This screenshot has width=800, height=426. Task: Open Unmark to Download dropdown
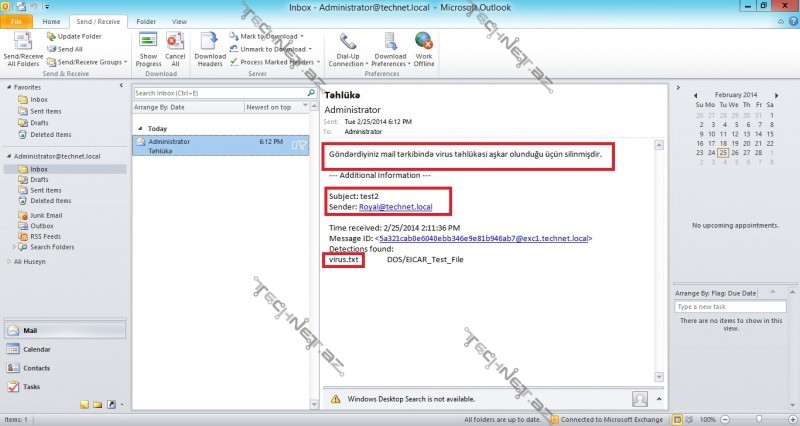270,49
